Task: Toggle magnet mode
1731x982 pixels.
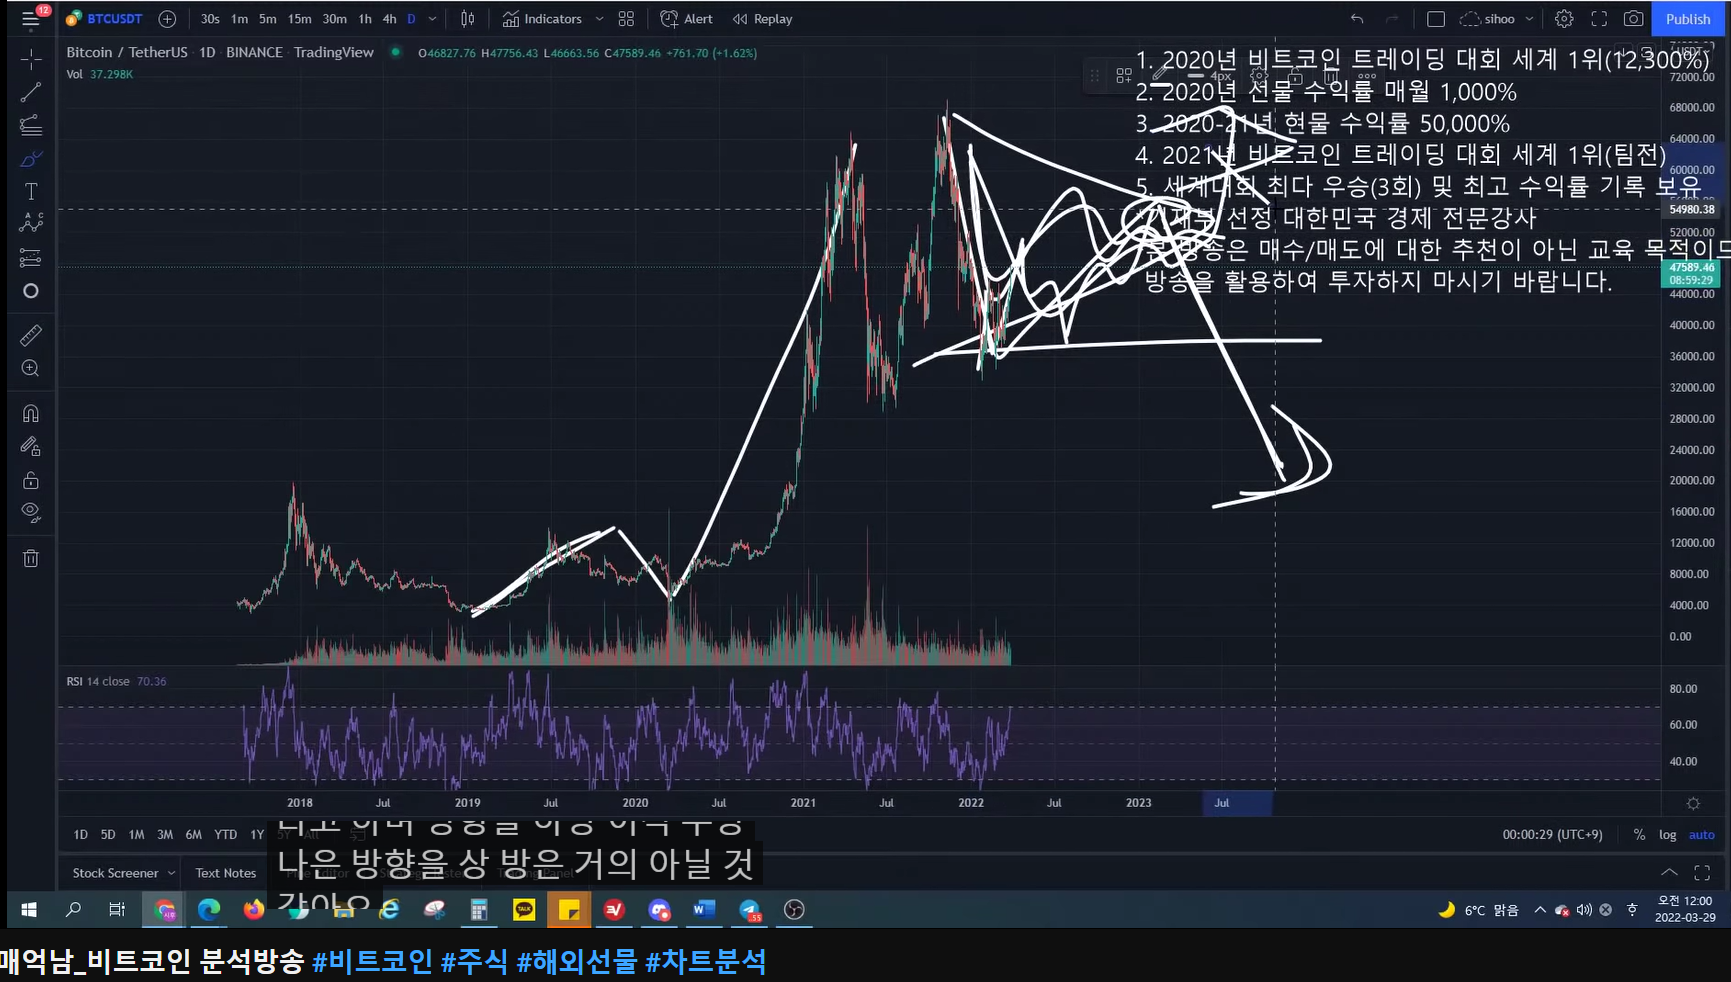Action: 31,413
